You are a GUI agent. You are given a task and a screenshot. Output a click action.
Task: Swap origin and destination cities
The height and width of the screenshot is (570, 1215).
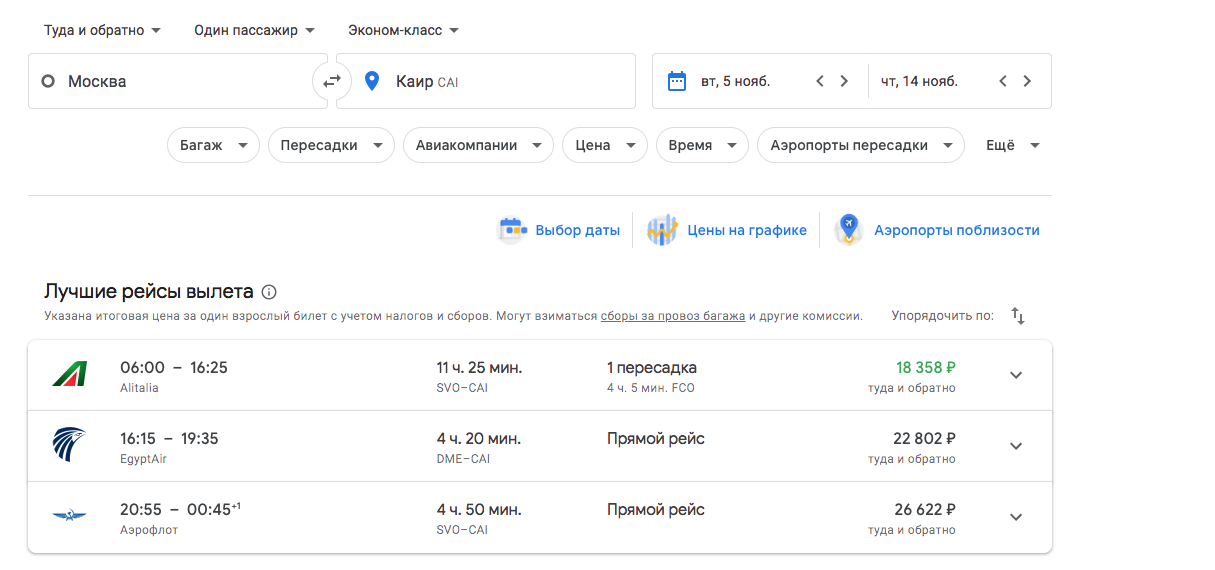pyautogui.click(x=332, y=81)
